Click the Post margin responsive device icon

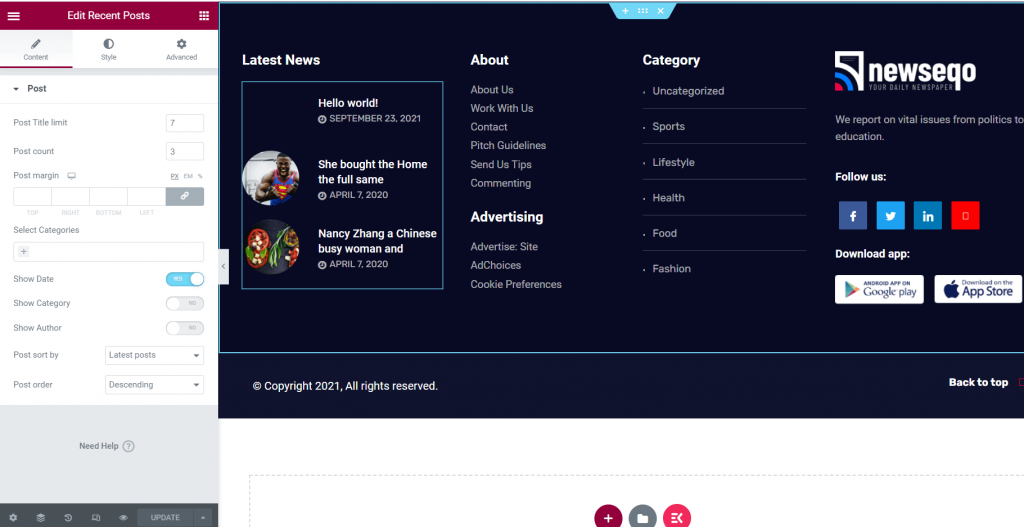(72, 176)
